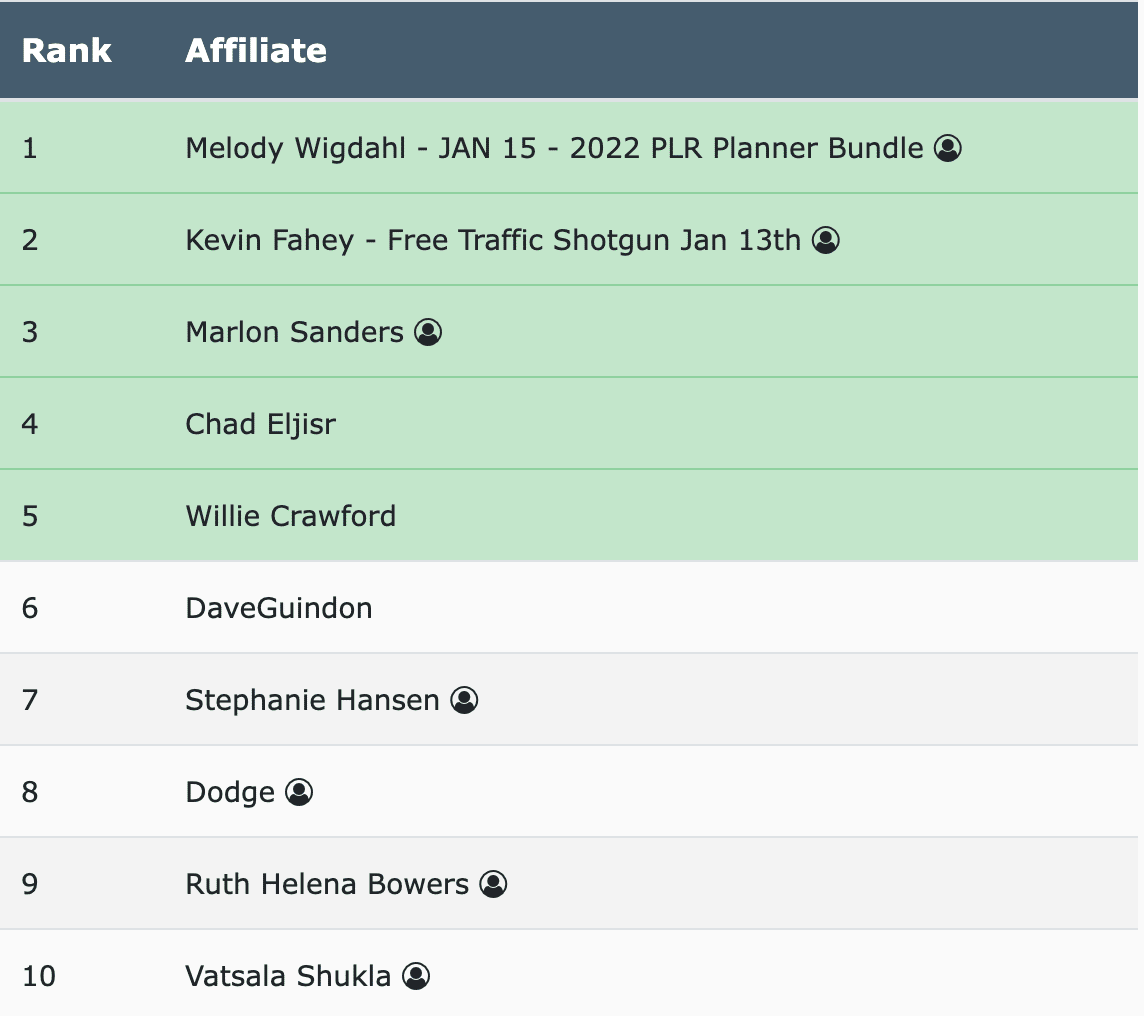Click the DaveGuindon affiliate name
The width and height of the screenshot is (1144, 1016).
coord(279,608)
